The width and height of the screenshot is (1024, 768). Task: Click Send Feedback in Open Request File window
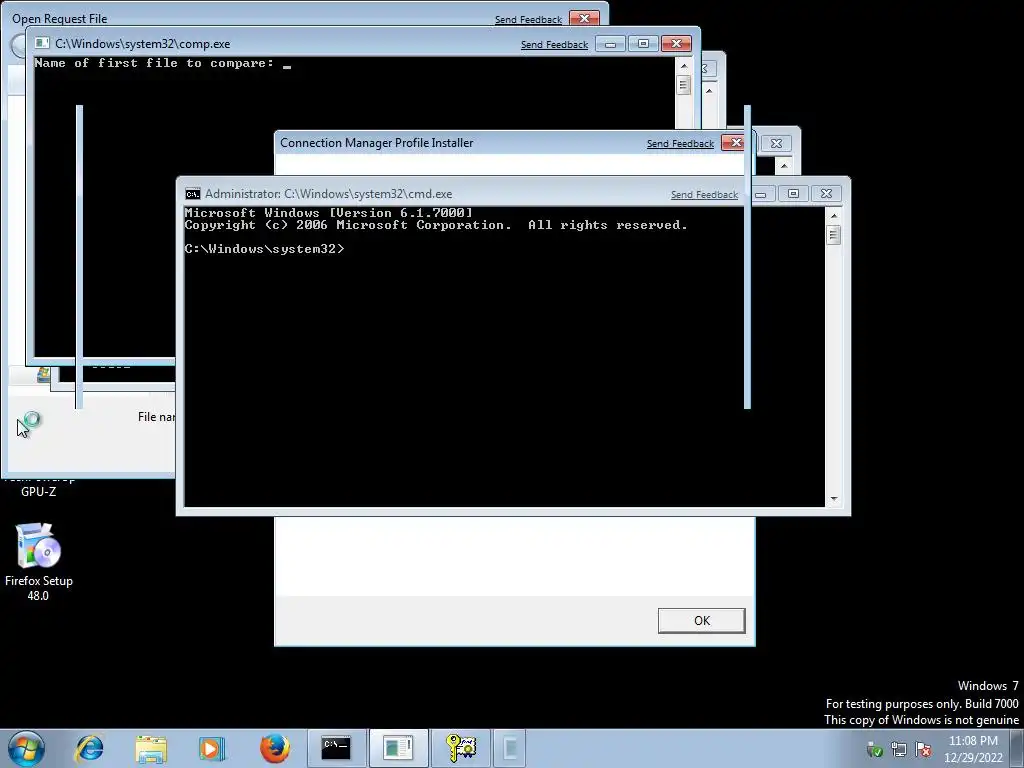tap(528, 20)
